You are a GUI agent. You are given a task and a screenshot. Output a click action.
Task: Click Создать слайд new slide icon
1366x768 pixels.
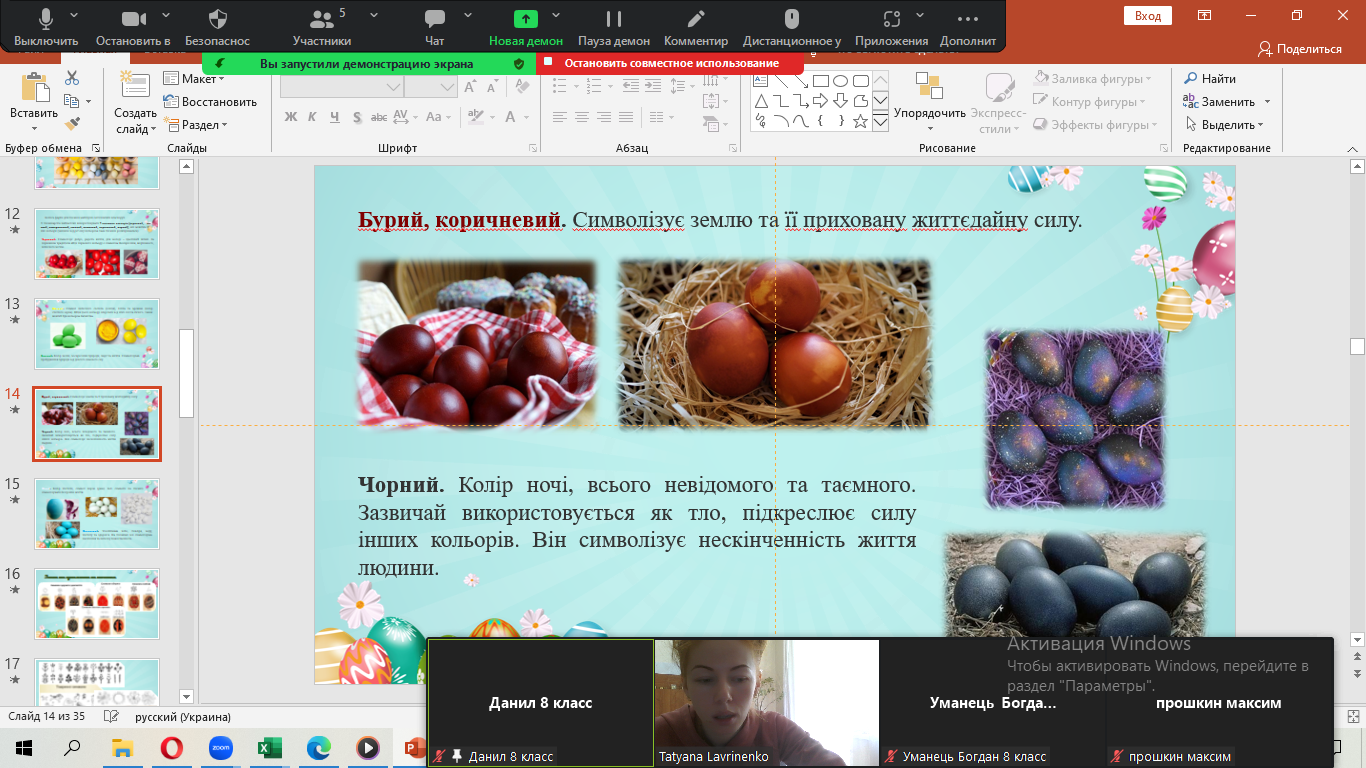[x=134, y=85]
